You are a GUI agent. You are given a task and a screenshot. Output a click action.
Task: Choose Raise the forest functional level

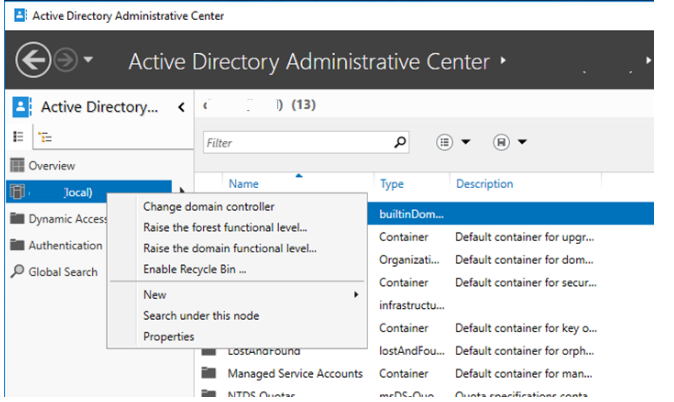pyautogui.click(x=225, y=227)
